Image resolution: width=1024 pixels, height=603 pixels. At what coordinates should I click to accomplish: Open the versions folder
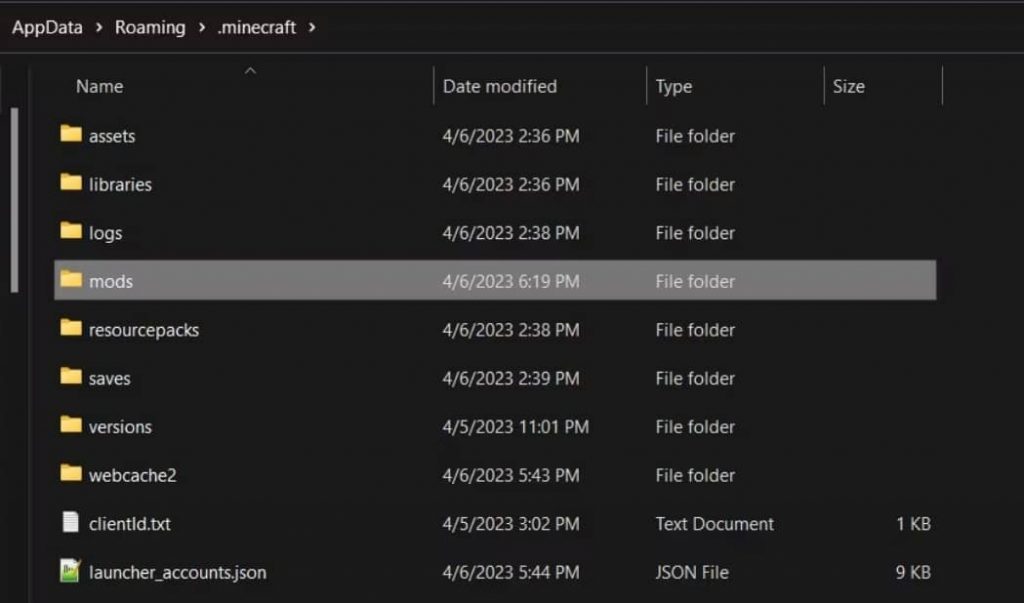coord(120,426)
